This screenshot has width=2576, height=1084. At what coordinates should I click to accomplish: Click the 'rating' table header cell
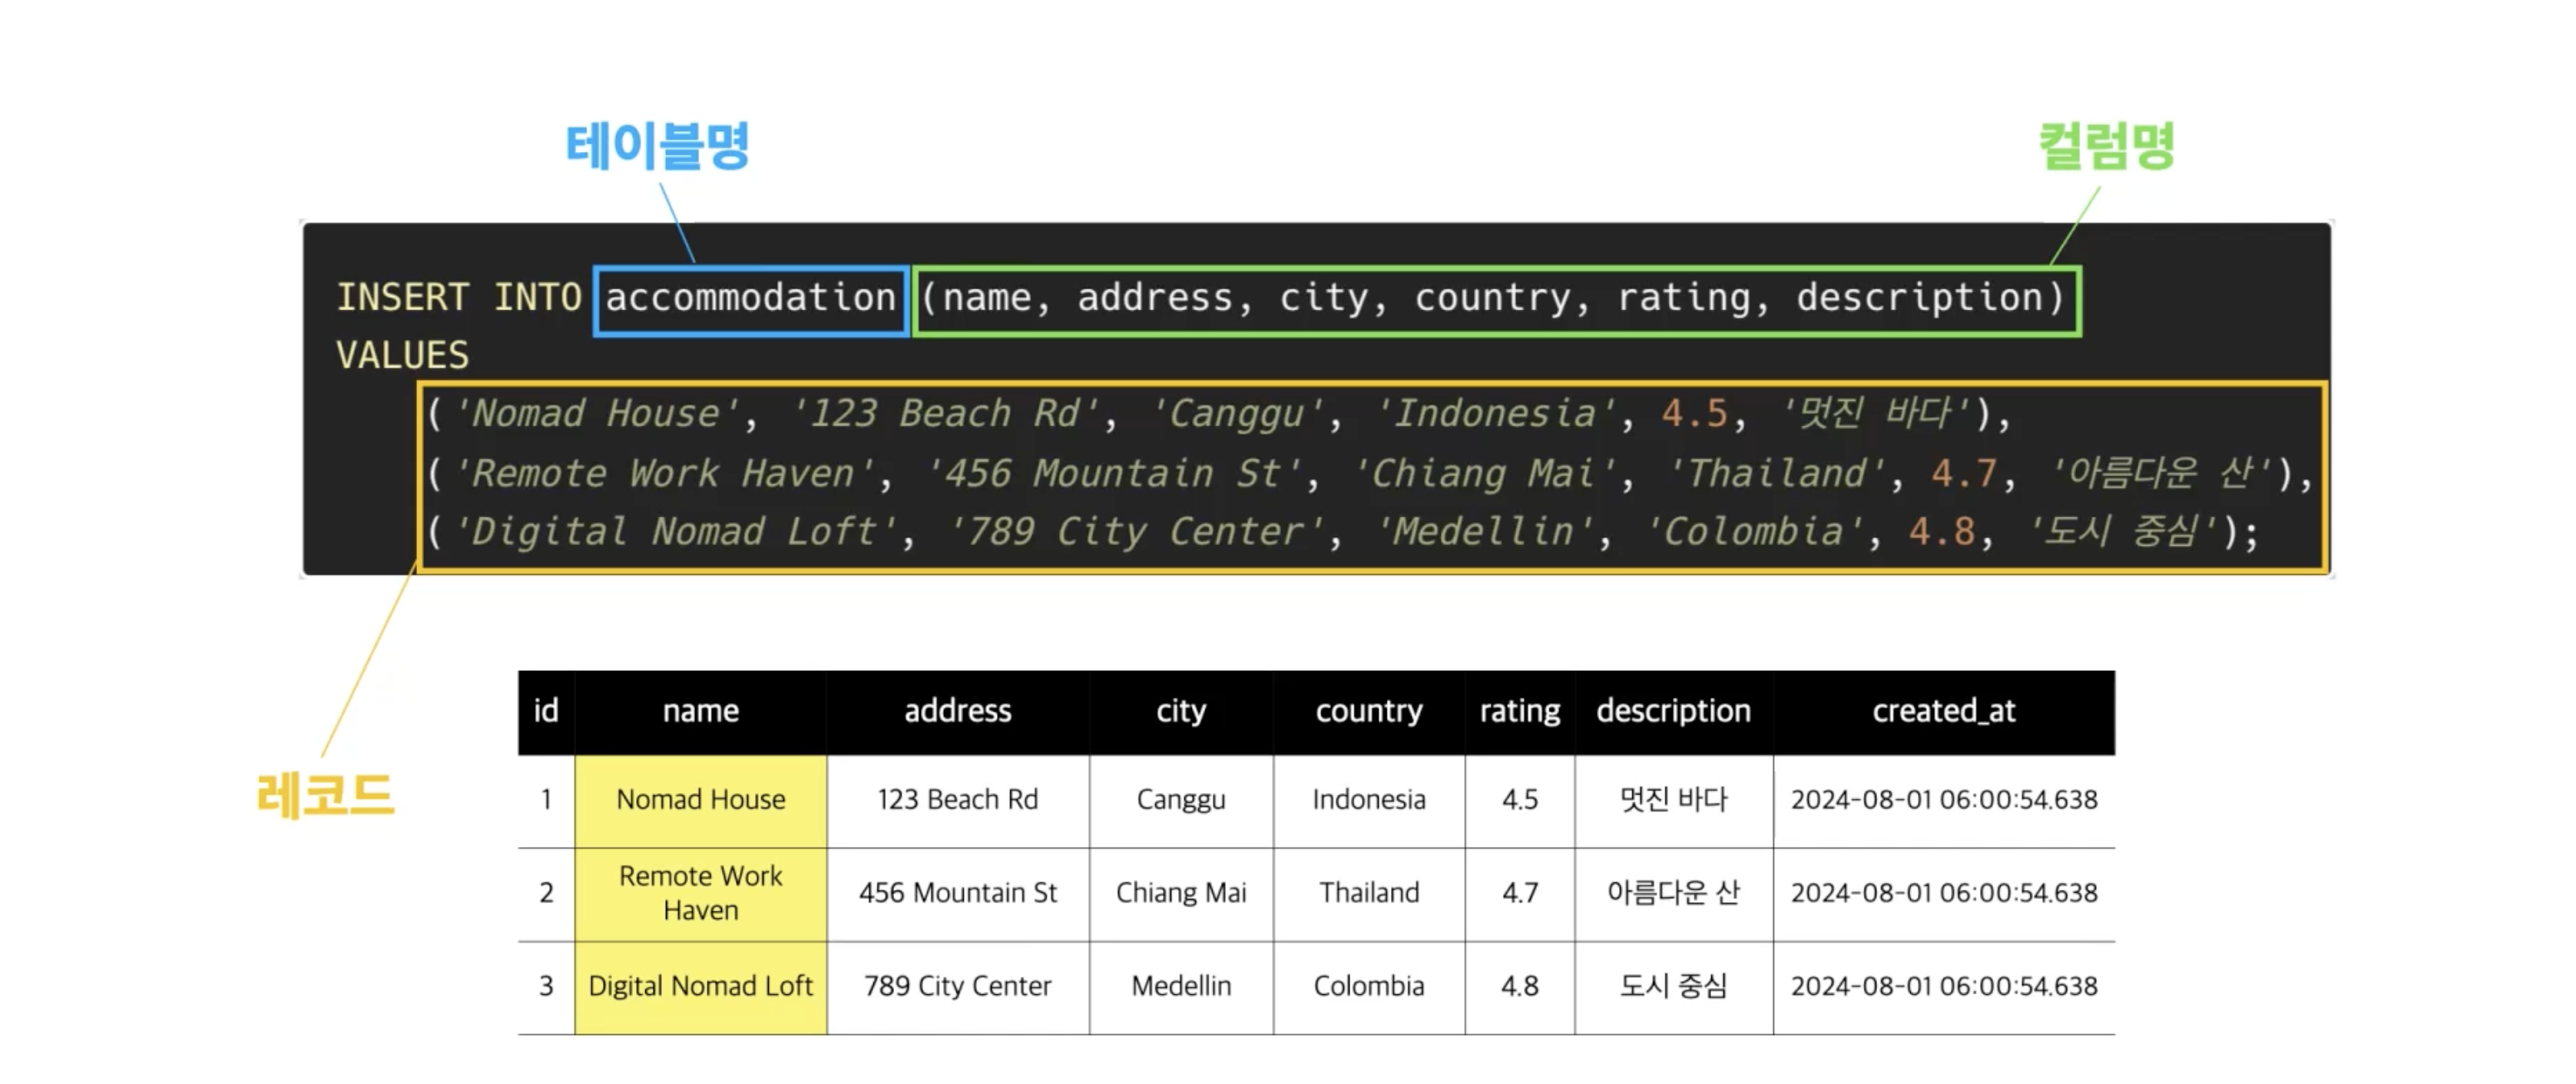click(x=1520, y=711)
